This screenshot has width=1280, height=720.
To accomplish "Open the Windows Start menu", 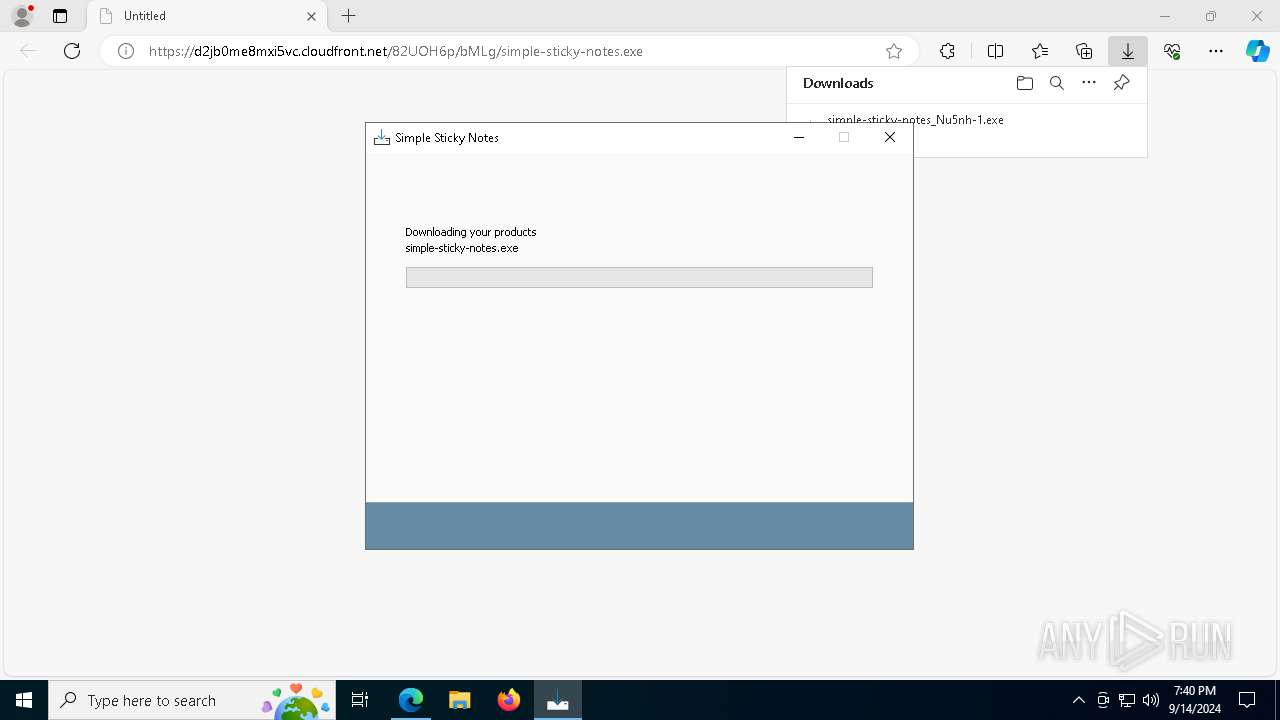I will click(x=24, y=701).
